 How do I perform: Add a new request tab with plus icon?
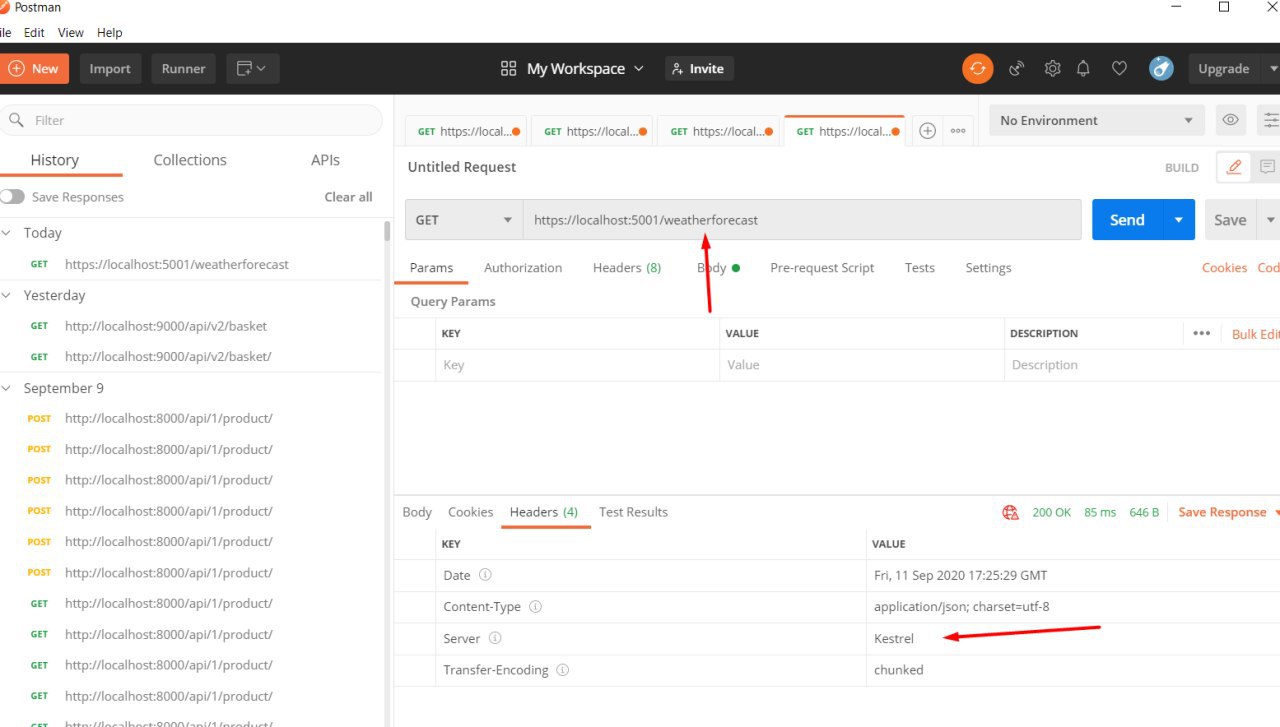point(927,131)
